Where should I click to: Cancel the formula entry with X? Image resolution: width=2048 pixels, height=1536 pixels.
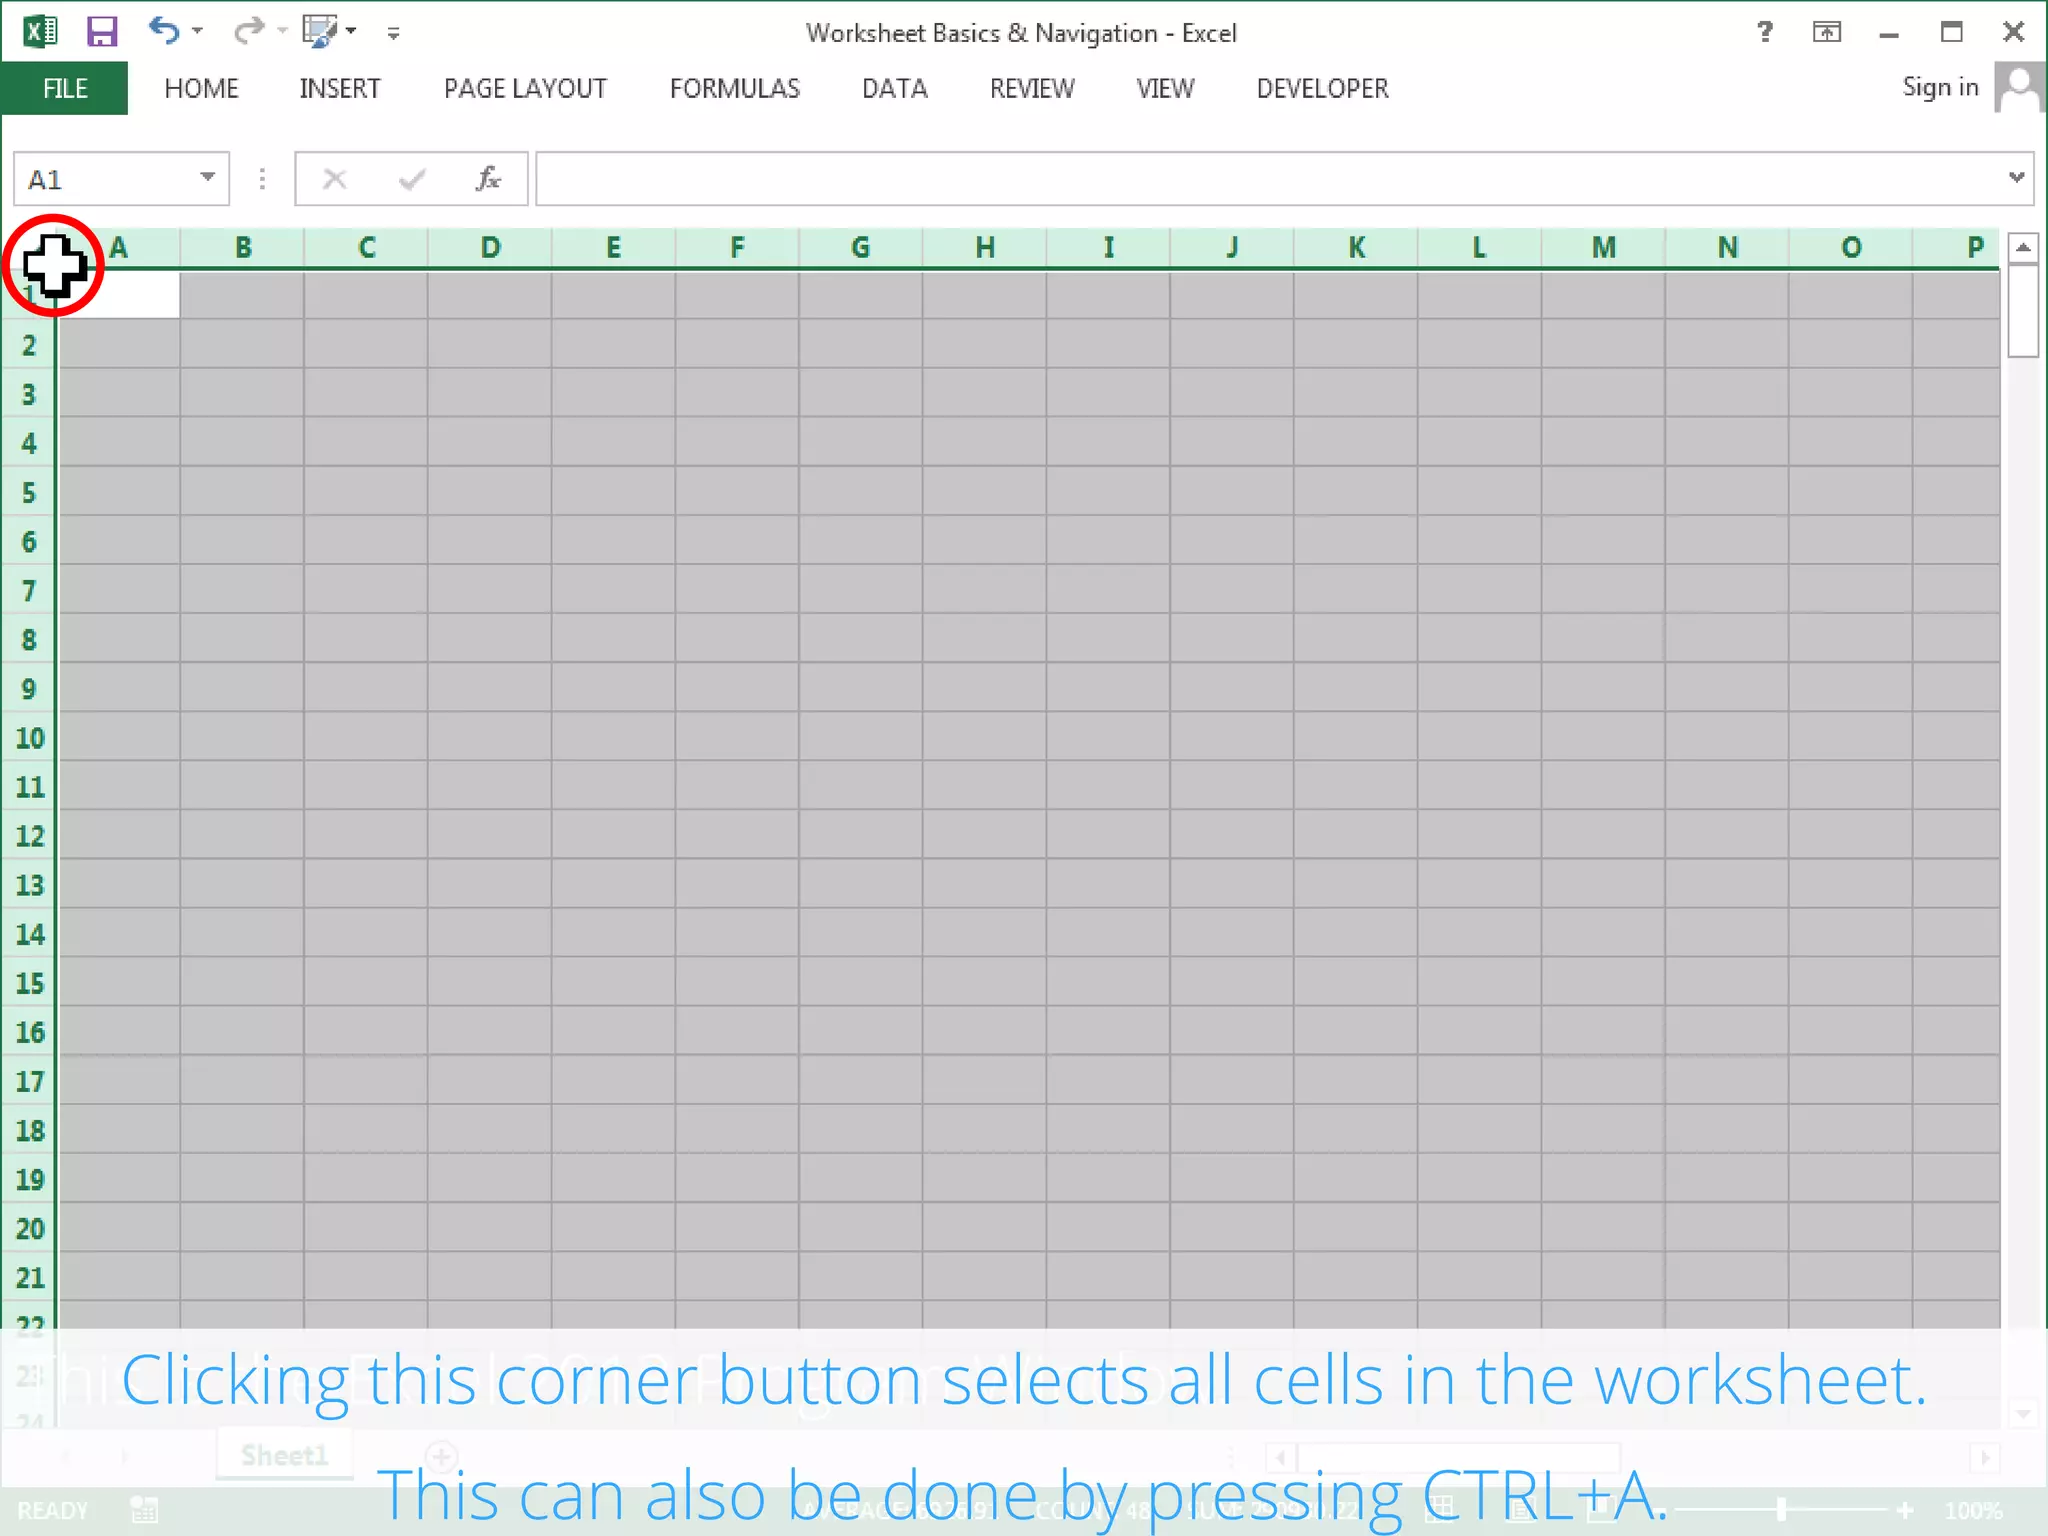pyautogui.click(x=335, y=179)
